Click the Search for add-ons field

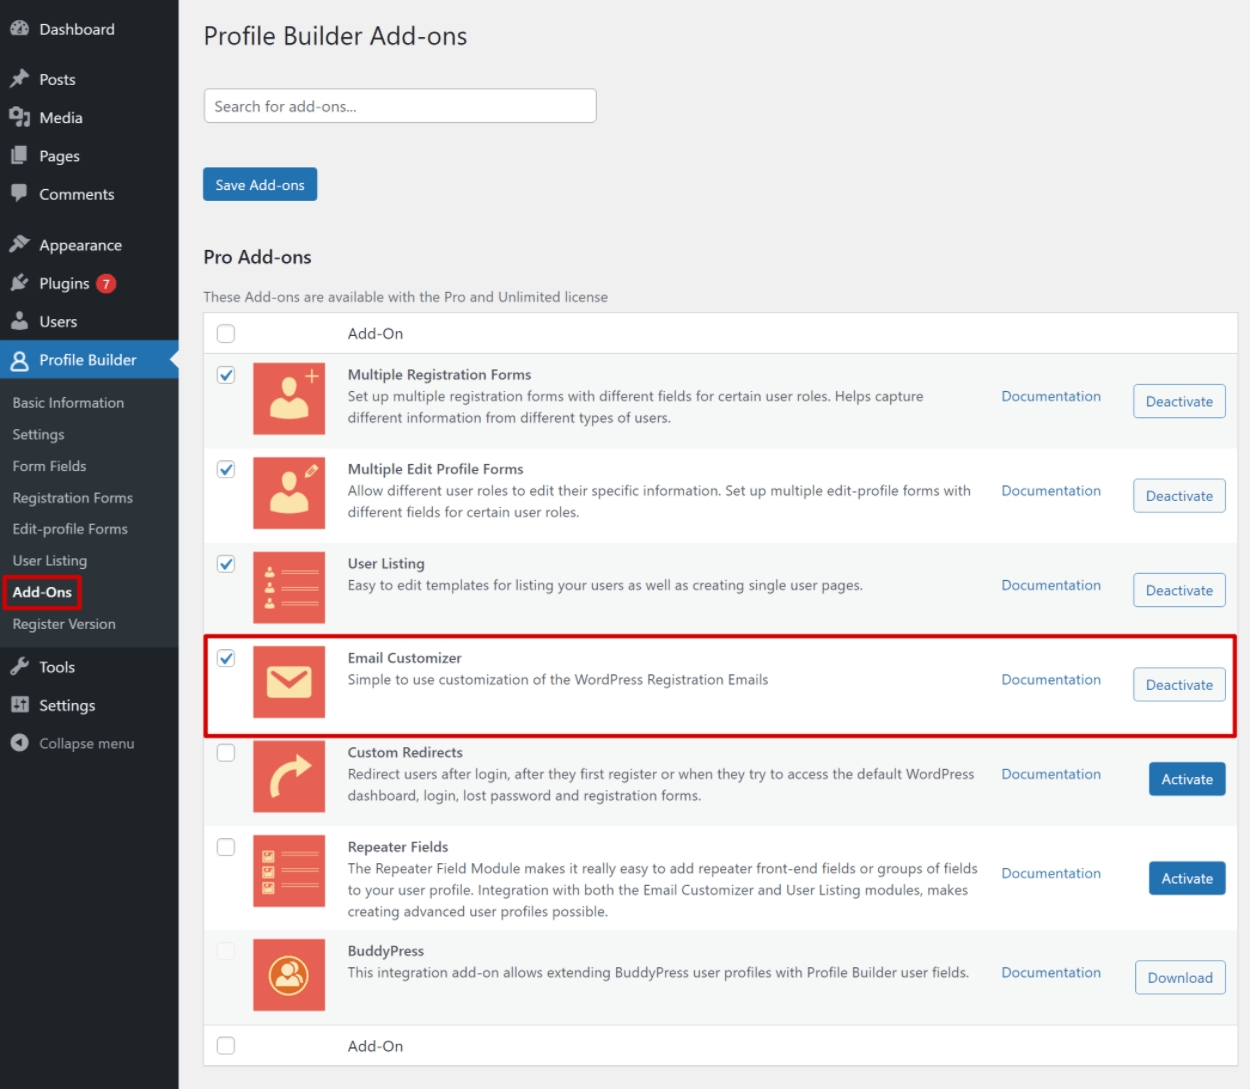pos(400,106)
